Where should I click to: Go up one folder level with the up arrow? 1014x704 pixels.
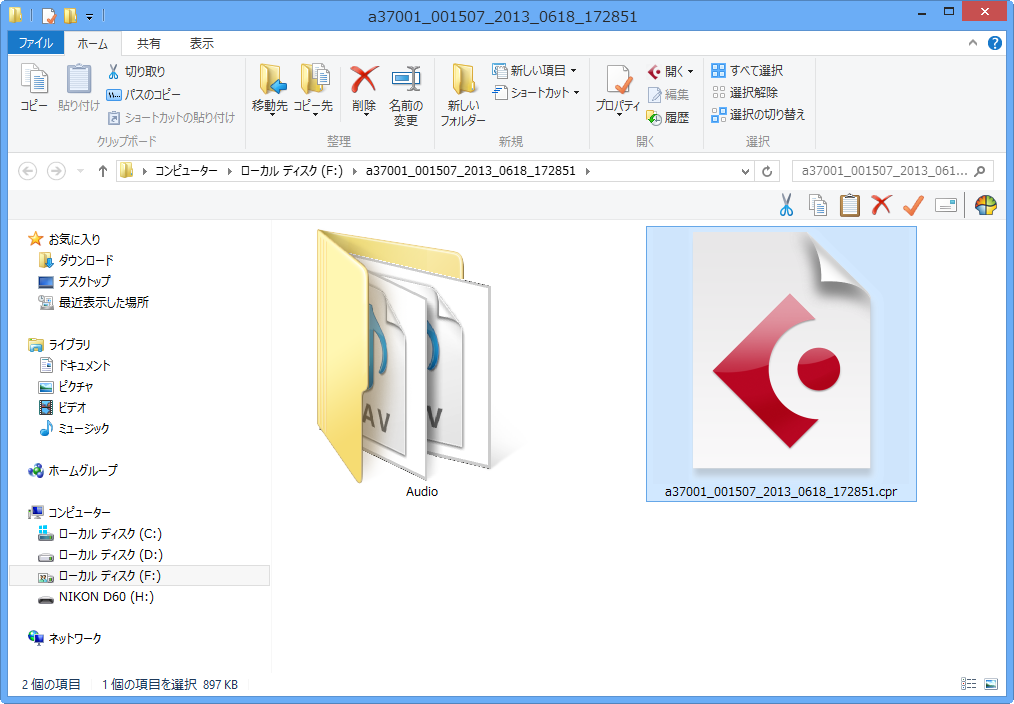pyautogui.click(x=102, y=171)
